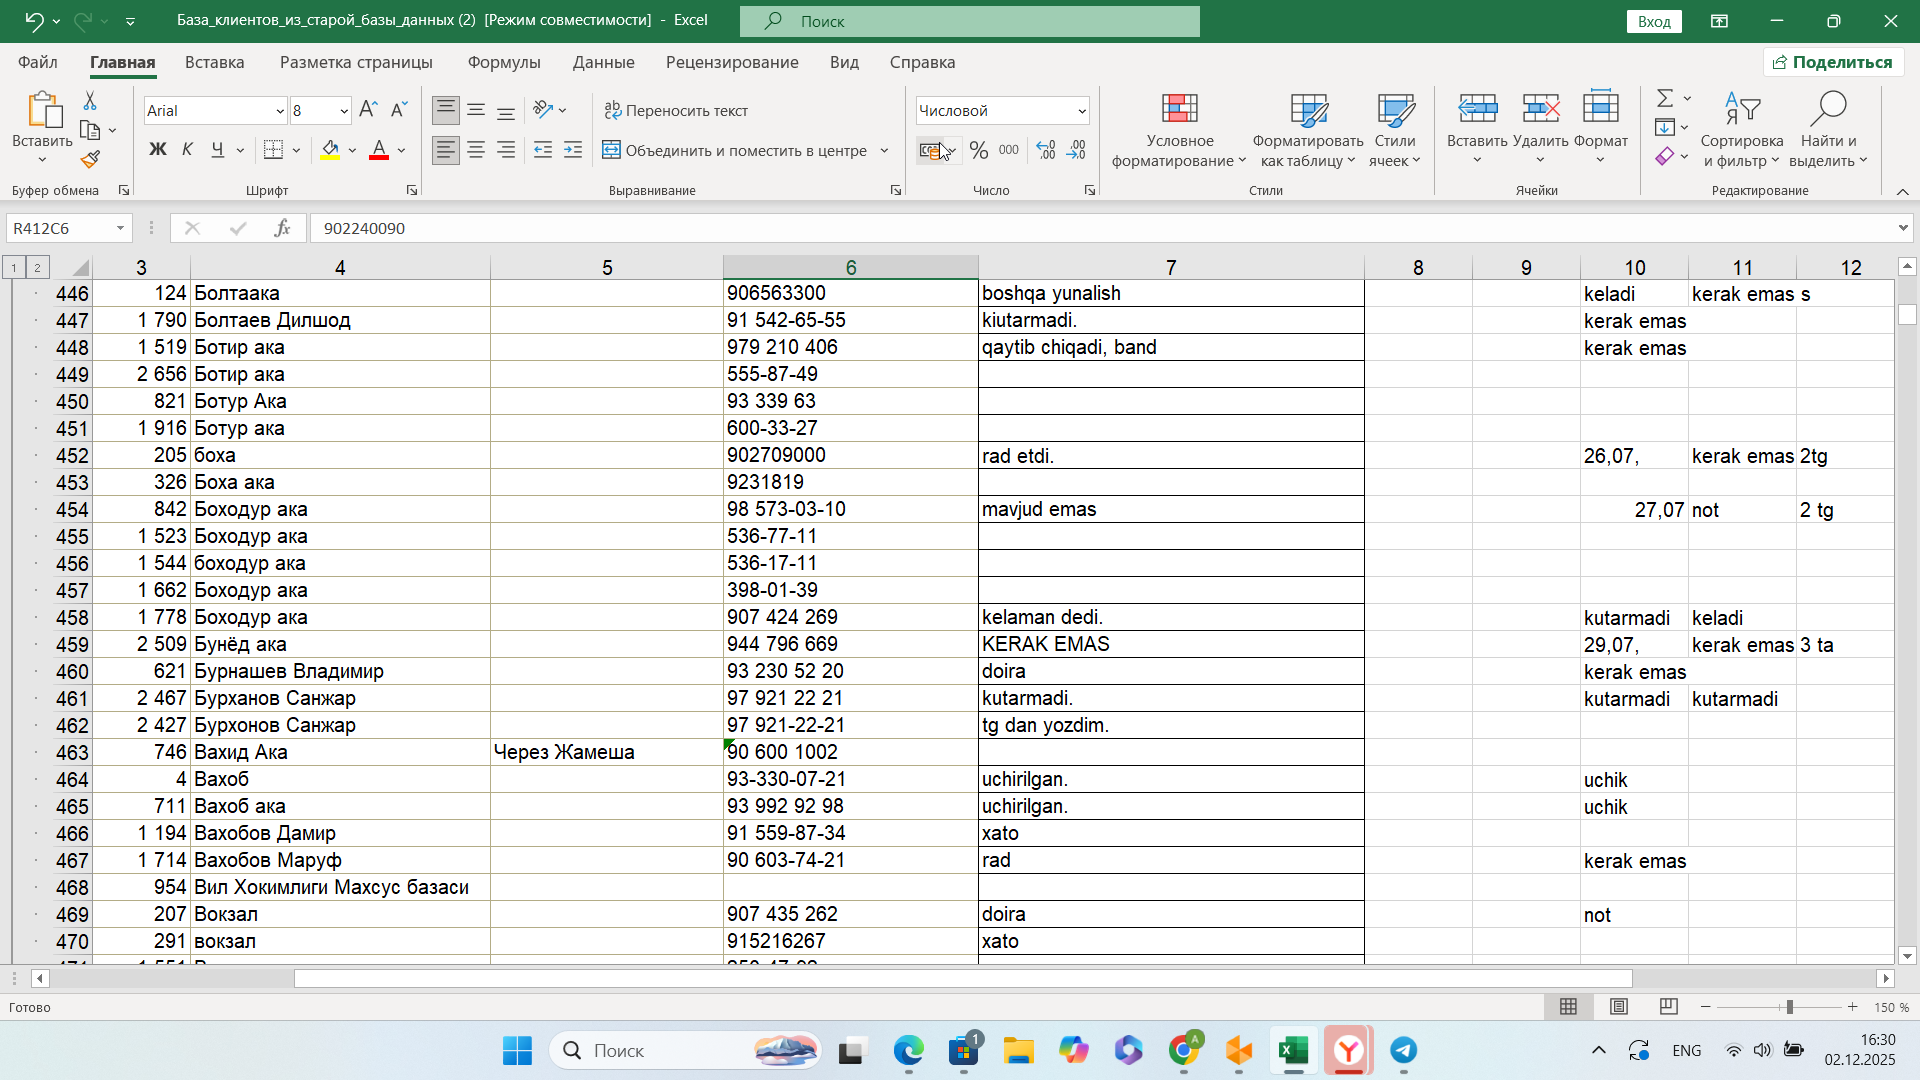Expand the Числовой number format dropdown

coord(1081,111)
